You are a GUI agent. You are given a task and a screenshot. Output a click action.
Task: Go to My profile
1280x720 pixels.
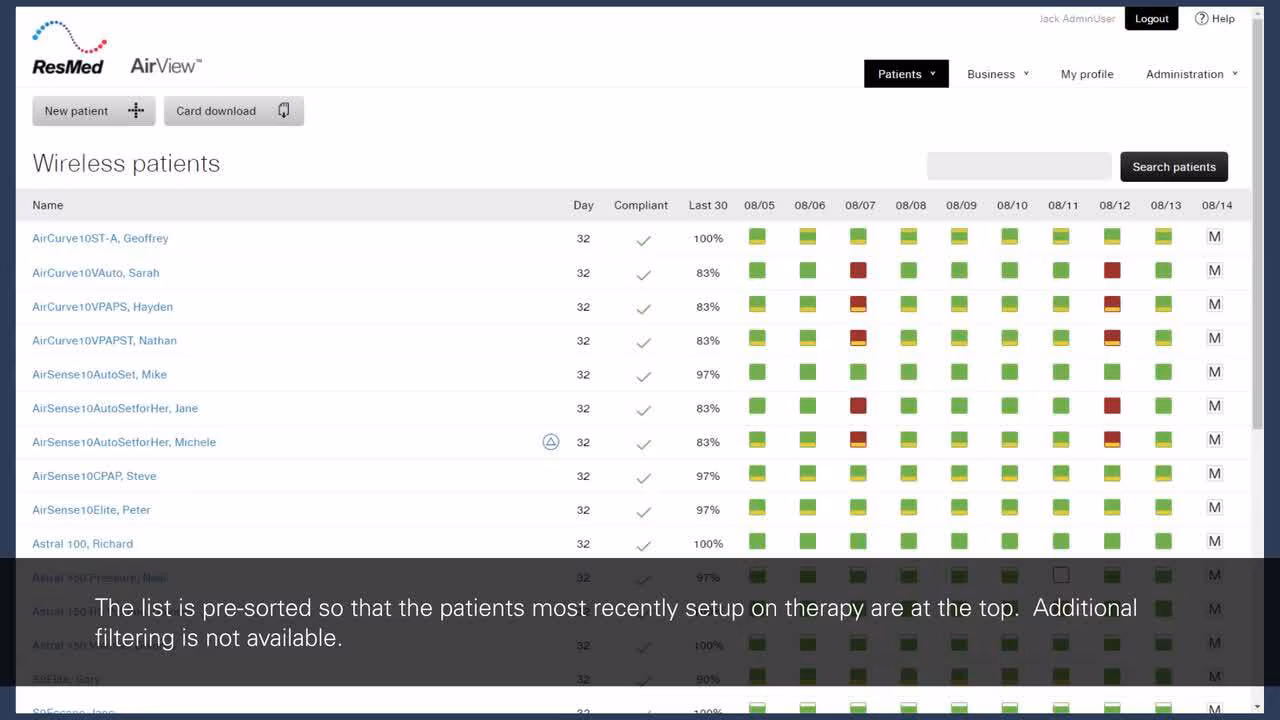point(1087,74)
